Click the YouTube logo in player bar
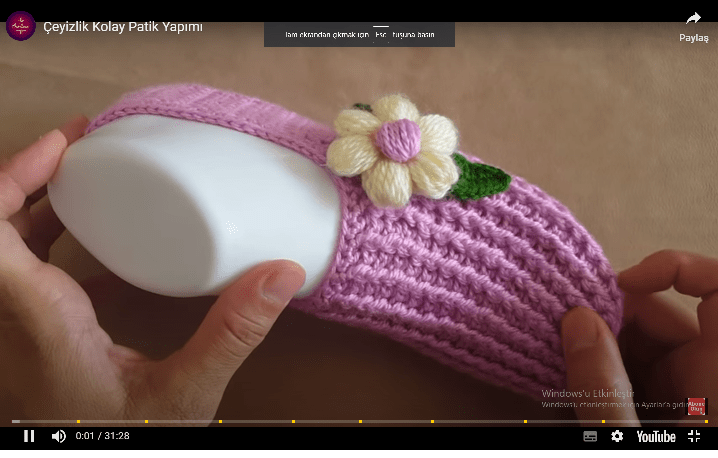 (x=655, y=436)
